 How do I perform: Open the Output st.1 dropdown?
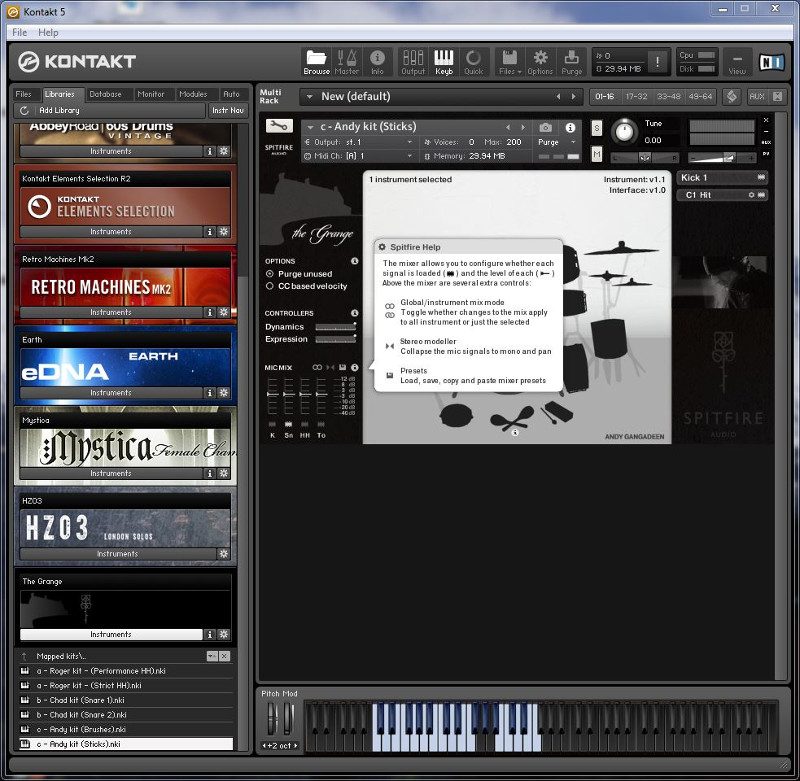pos(410,142)
